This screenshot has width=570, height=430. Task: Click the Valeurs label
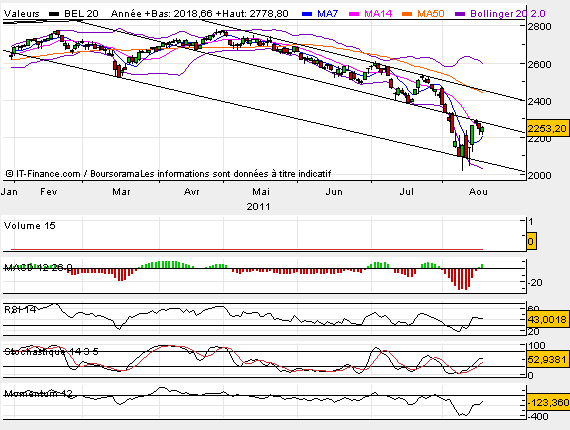coord(21,14)
